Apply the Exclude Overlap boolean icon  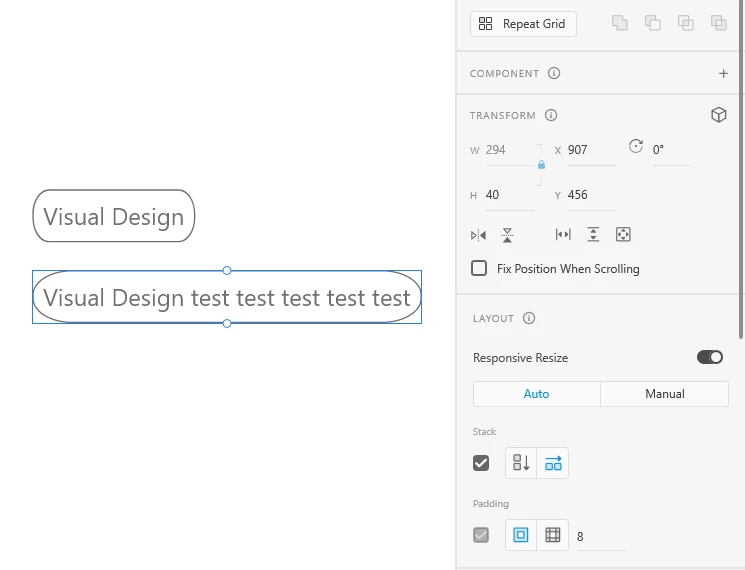tap(718, 23)
